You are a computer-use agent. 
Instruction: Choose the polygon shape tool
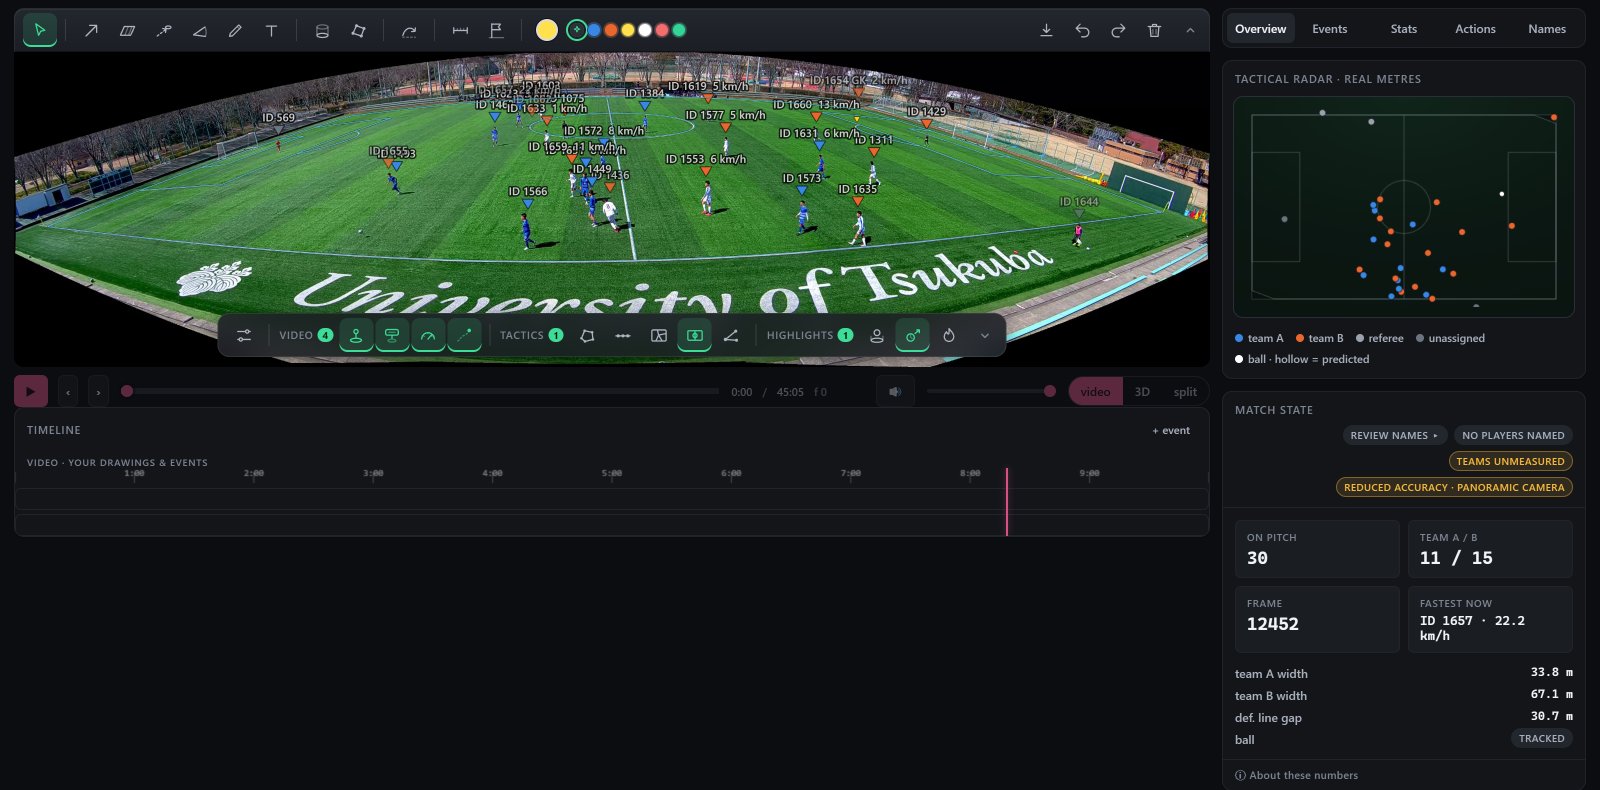[x=358, y=30]
